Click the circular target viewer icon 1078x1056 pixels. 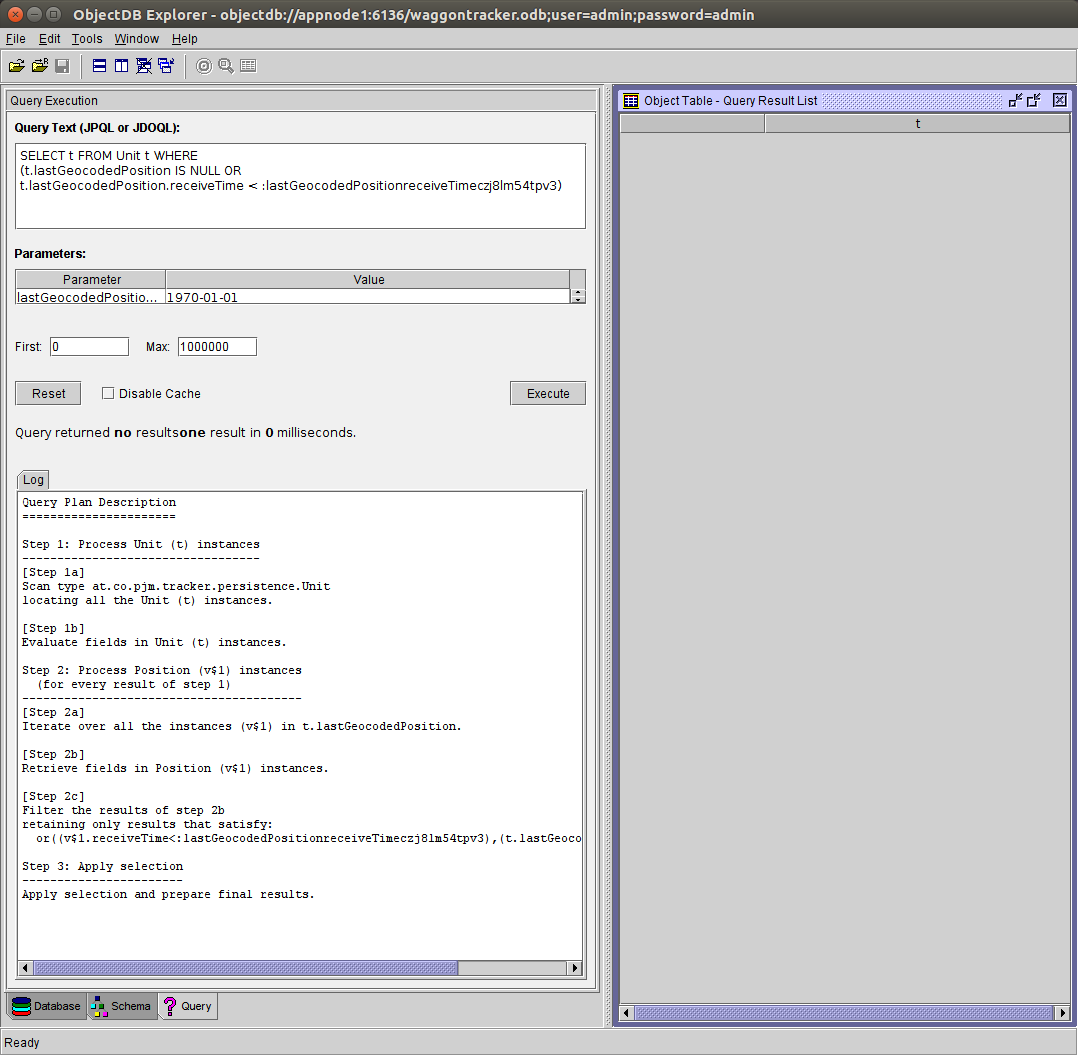pyautogui.click(x=204, y=66)
